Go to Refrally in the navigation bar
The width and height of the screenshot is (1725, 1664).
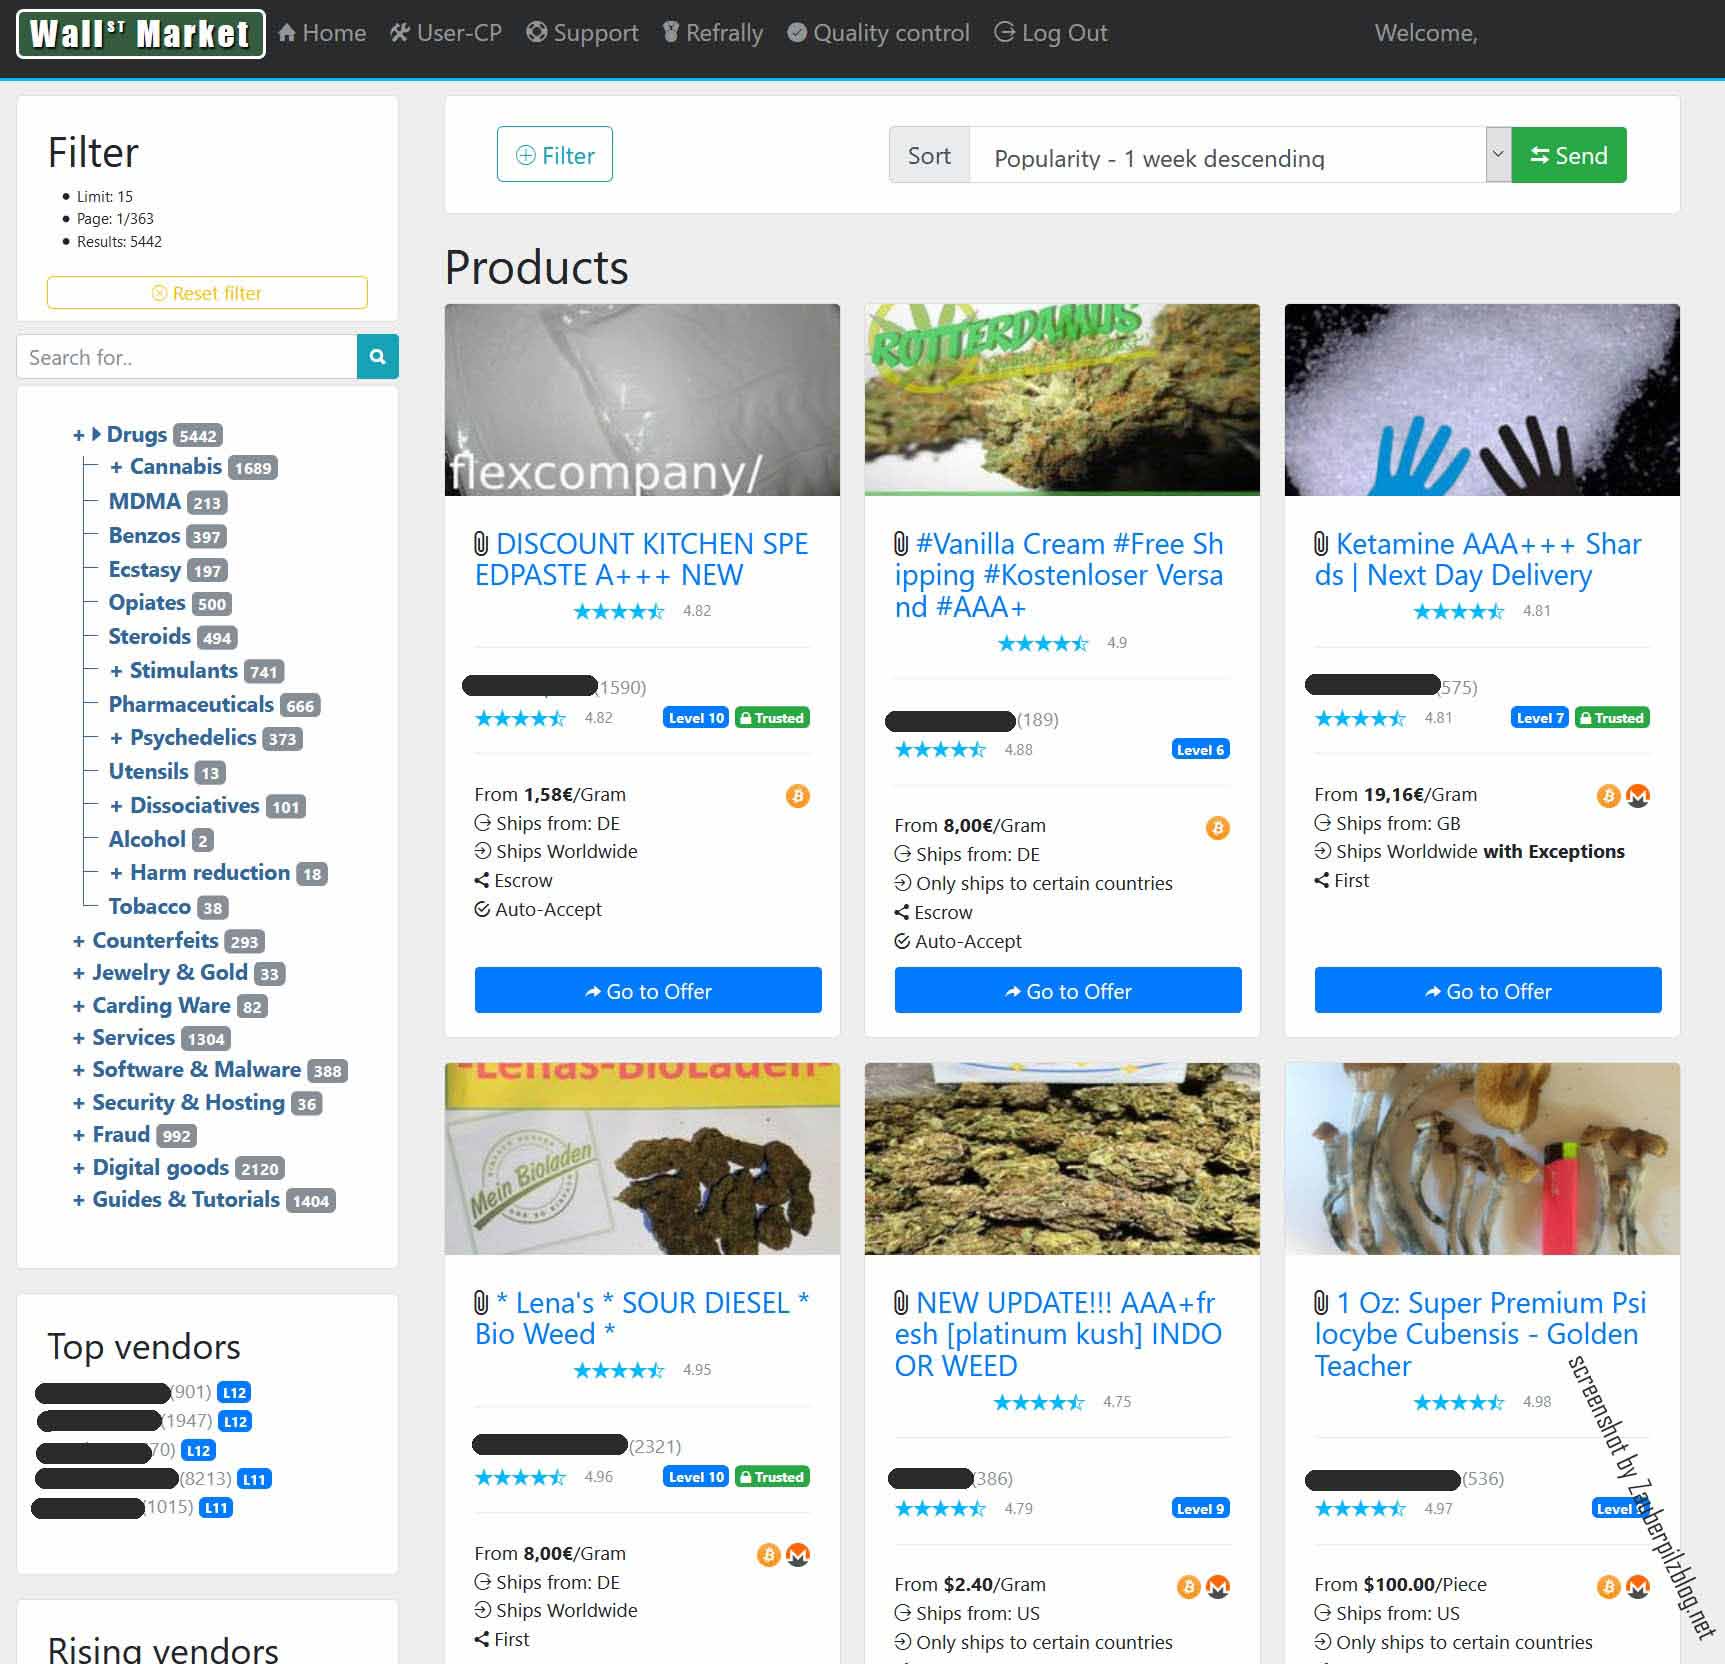(712, 33)
